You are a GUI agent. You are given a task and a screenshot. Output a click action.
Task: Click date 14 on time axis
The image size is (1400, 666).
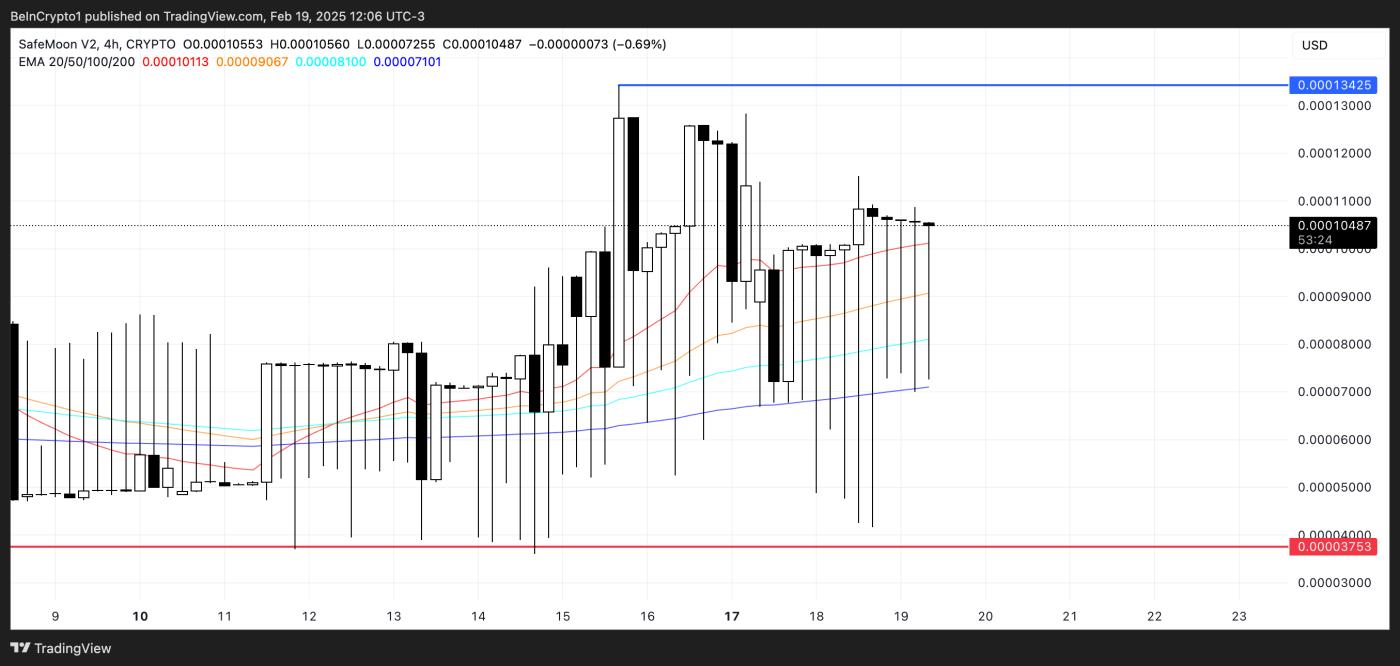click(x=478, y=617)
